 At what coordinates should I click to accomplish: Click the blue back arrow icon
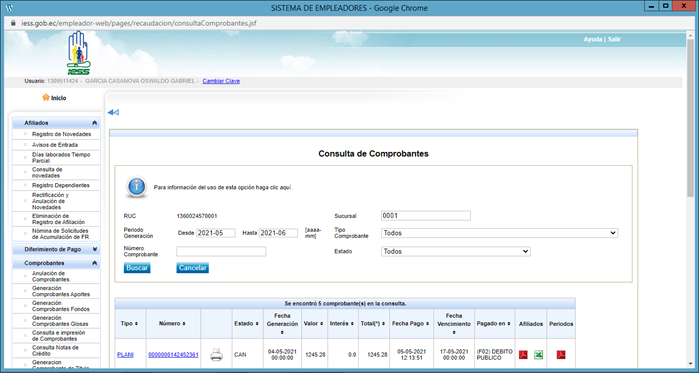click(113, 113)
